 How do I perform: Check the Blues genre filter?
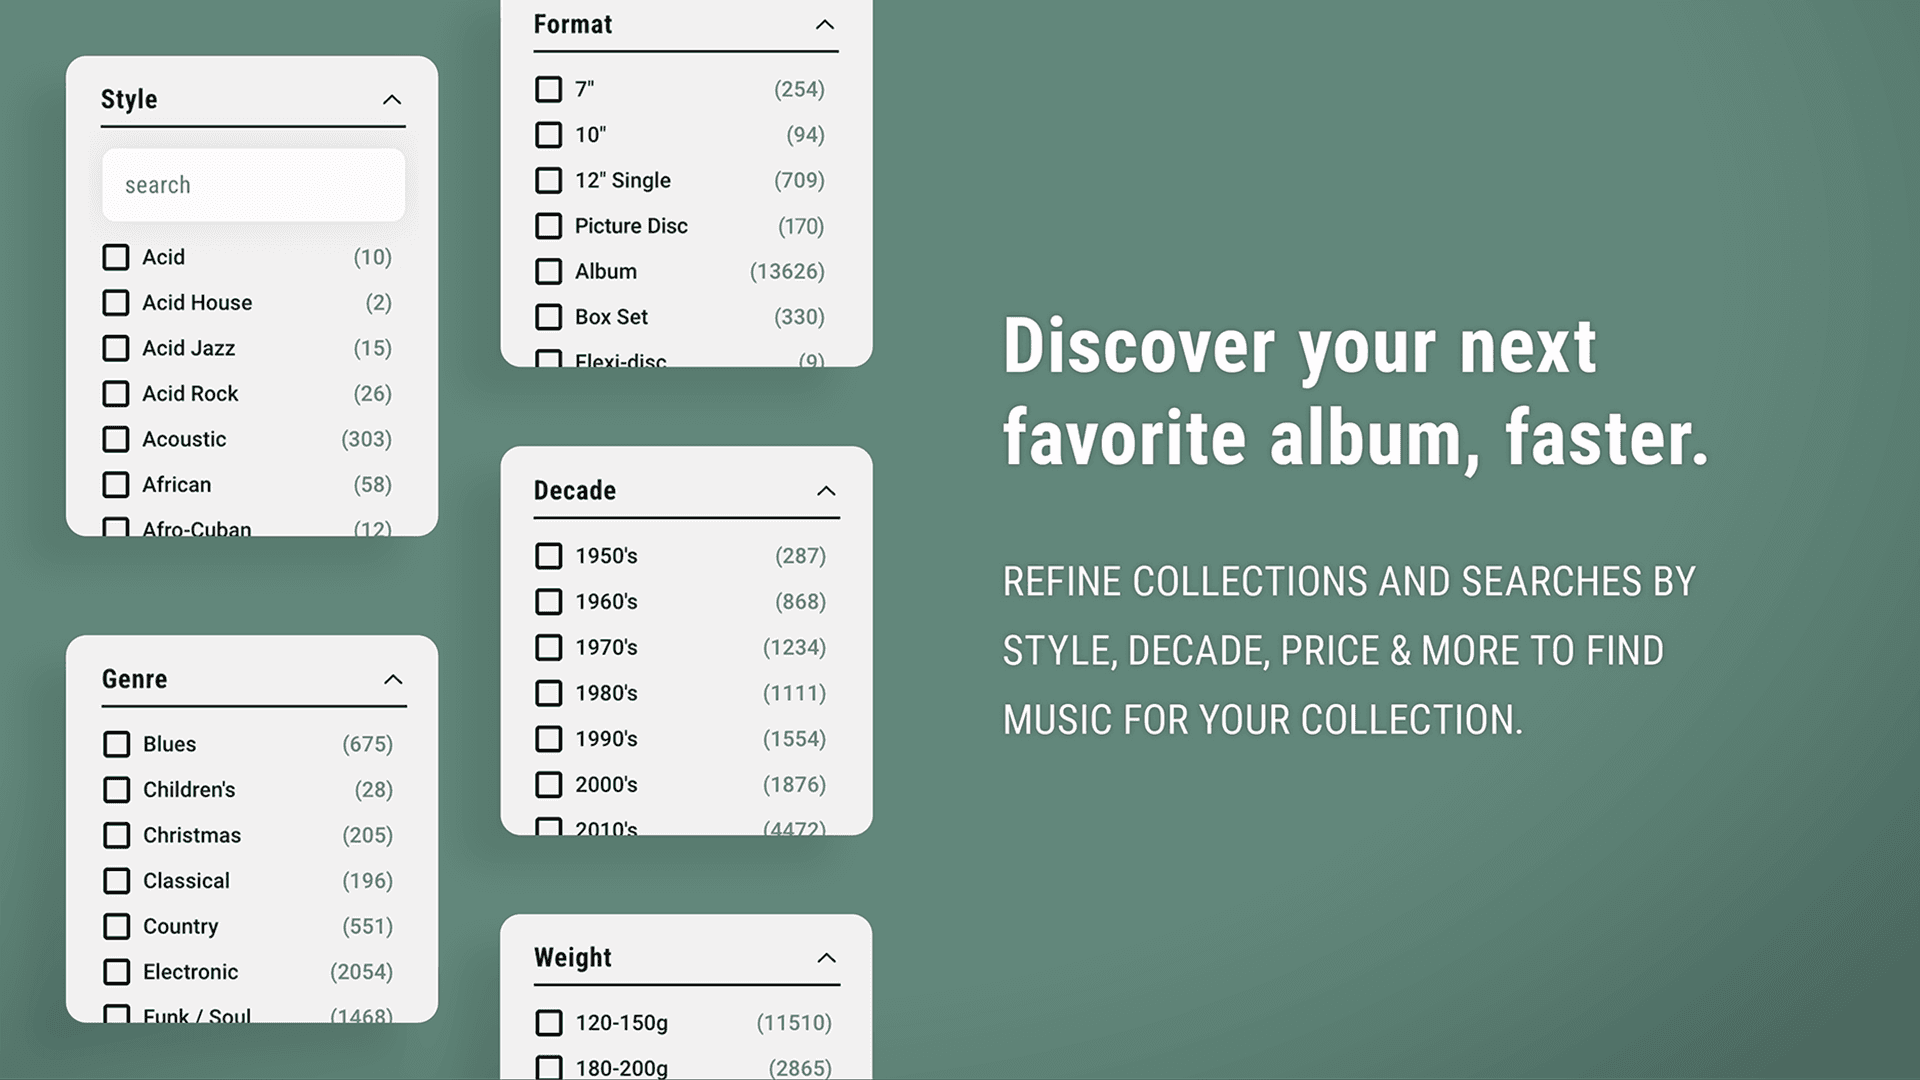[x=117, y=744]
